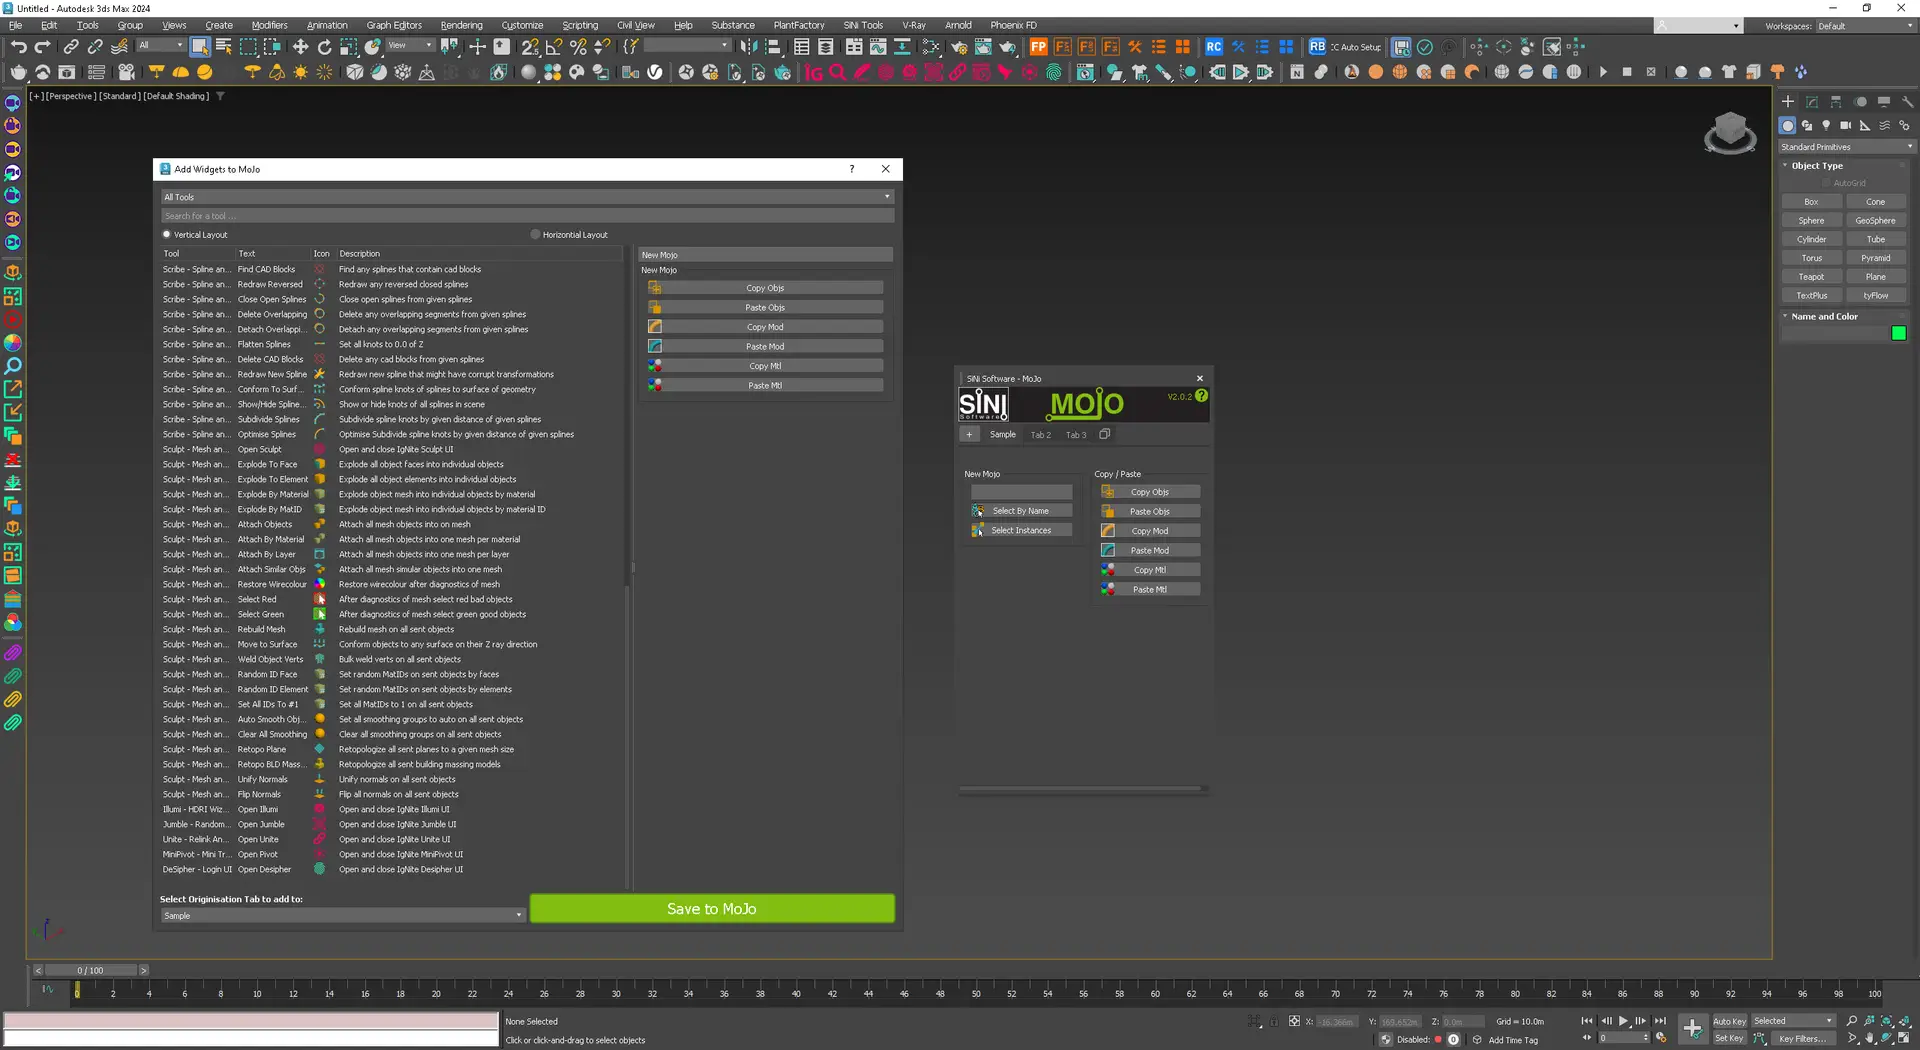Viewport: 1920px width, 1050px height.
Task: Toggle the Auto Key button
Action: tap(1729, 1021)
